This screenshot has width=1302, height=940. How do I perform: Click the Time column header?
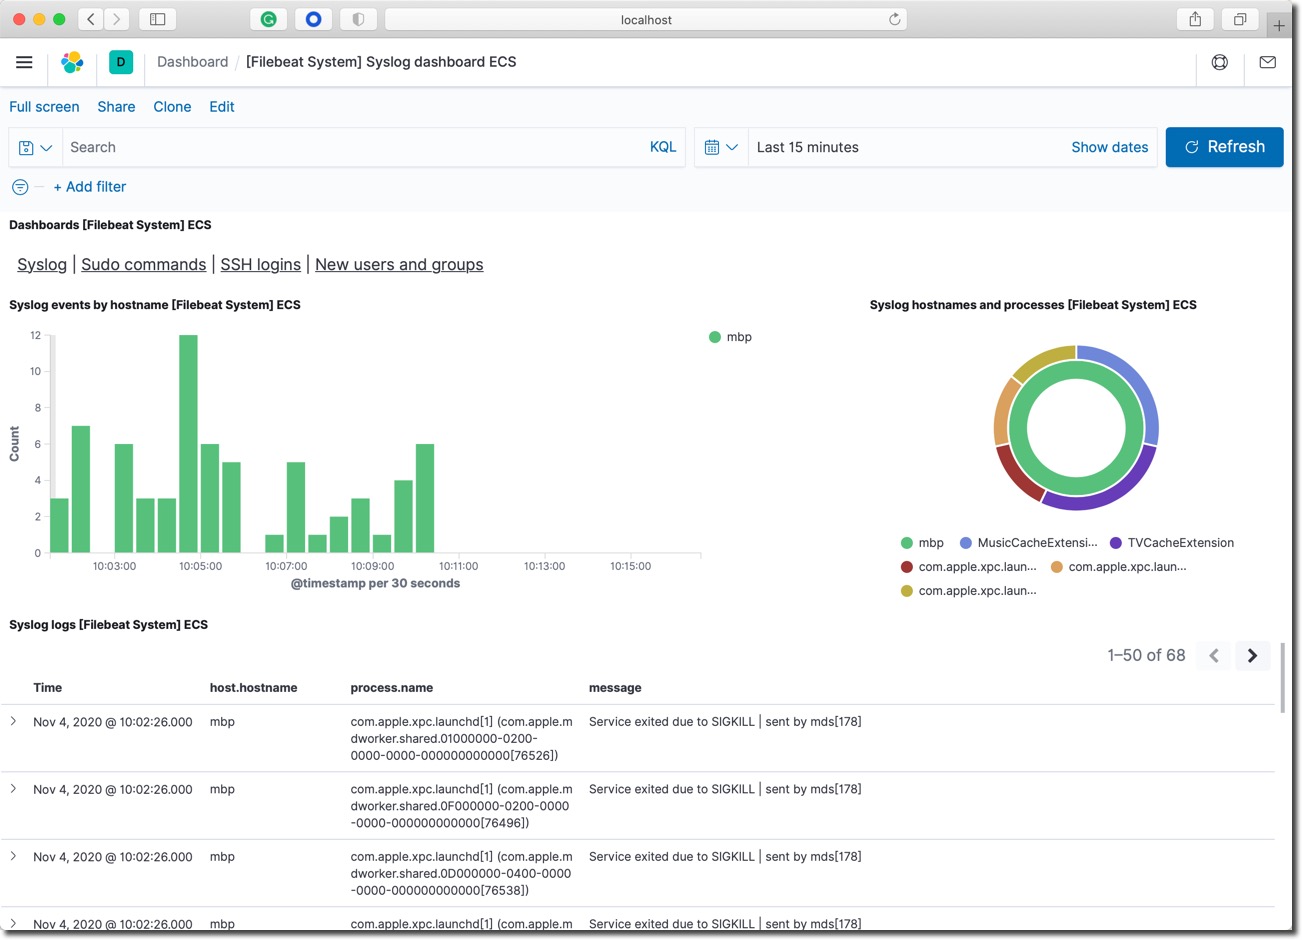point(47,688)
